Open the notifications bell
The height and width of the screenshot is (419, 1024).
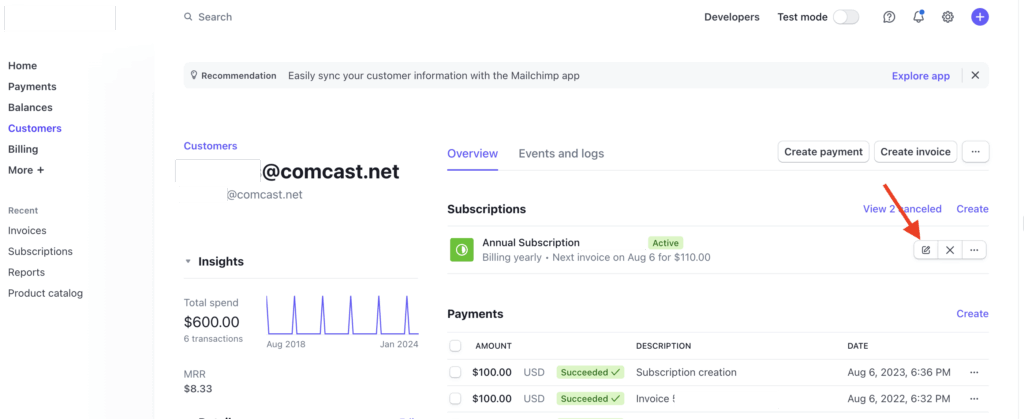pos(918,17)
